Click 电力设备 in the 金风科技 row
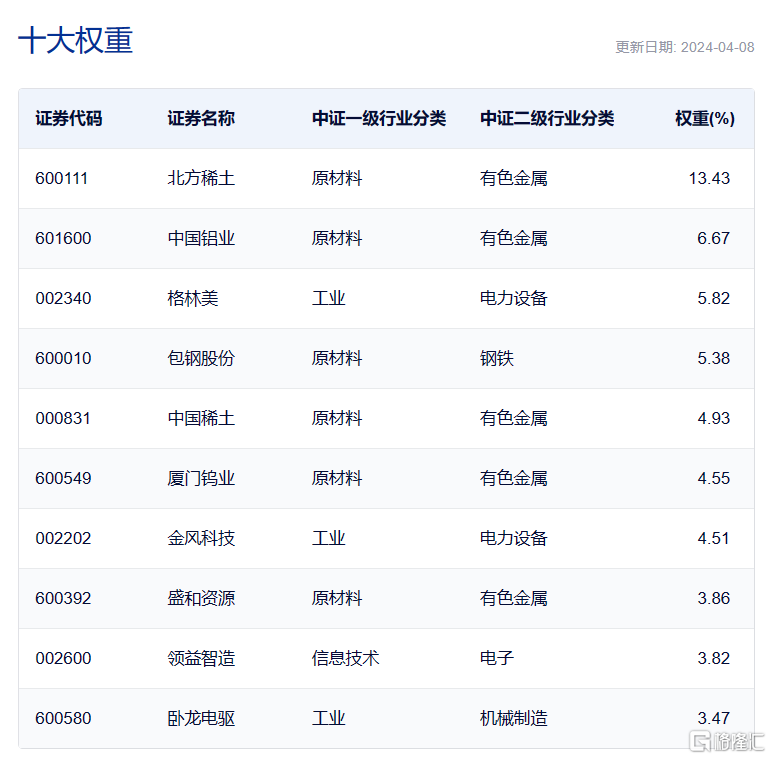The width and height of the screenshot is (772, 760). pyautogui.click(x=514, y=538)
